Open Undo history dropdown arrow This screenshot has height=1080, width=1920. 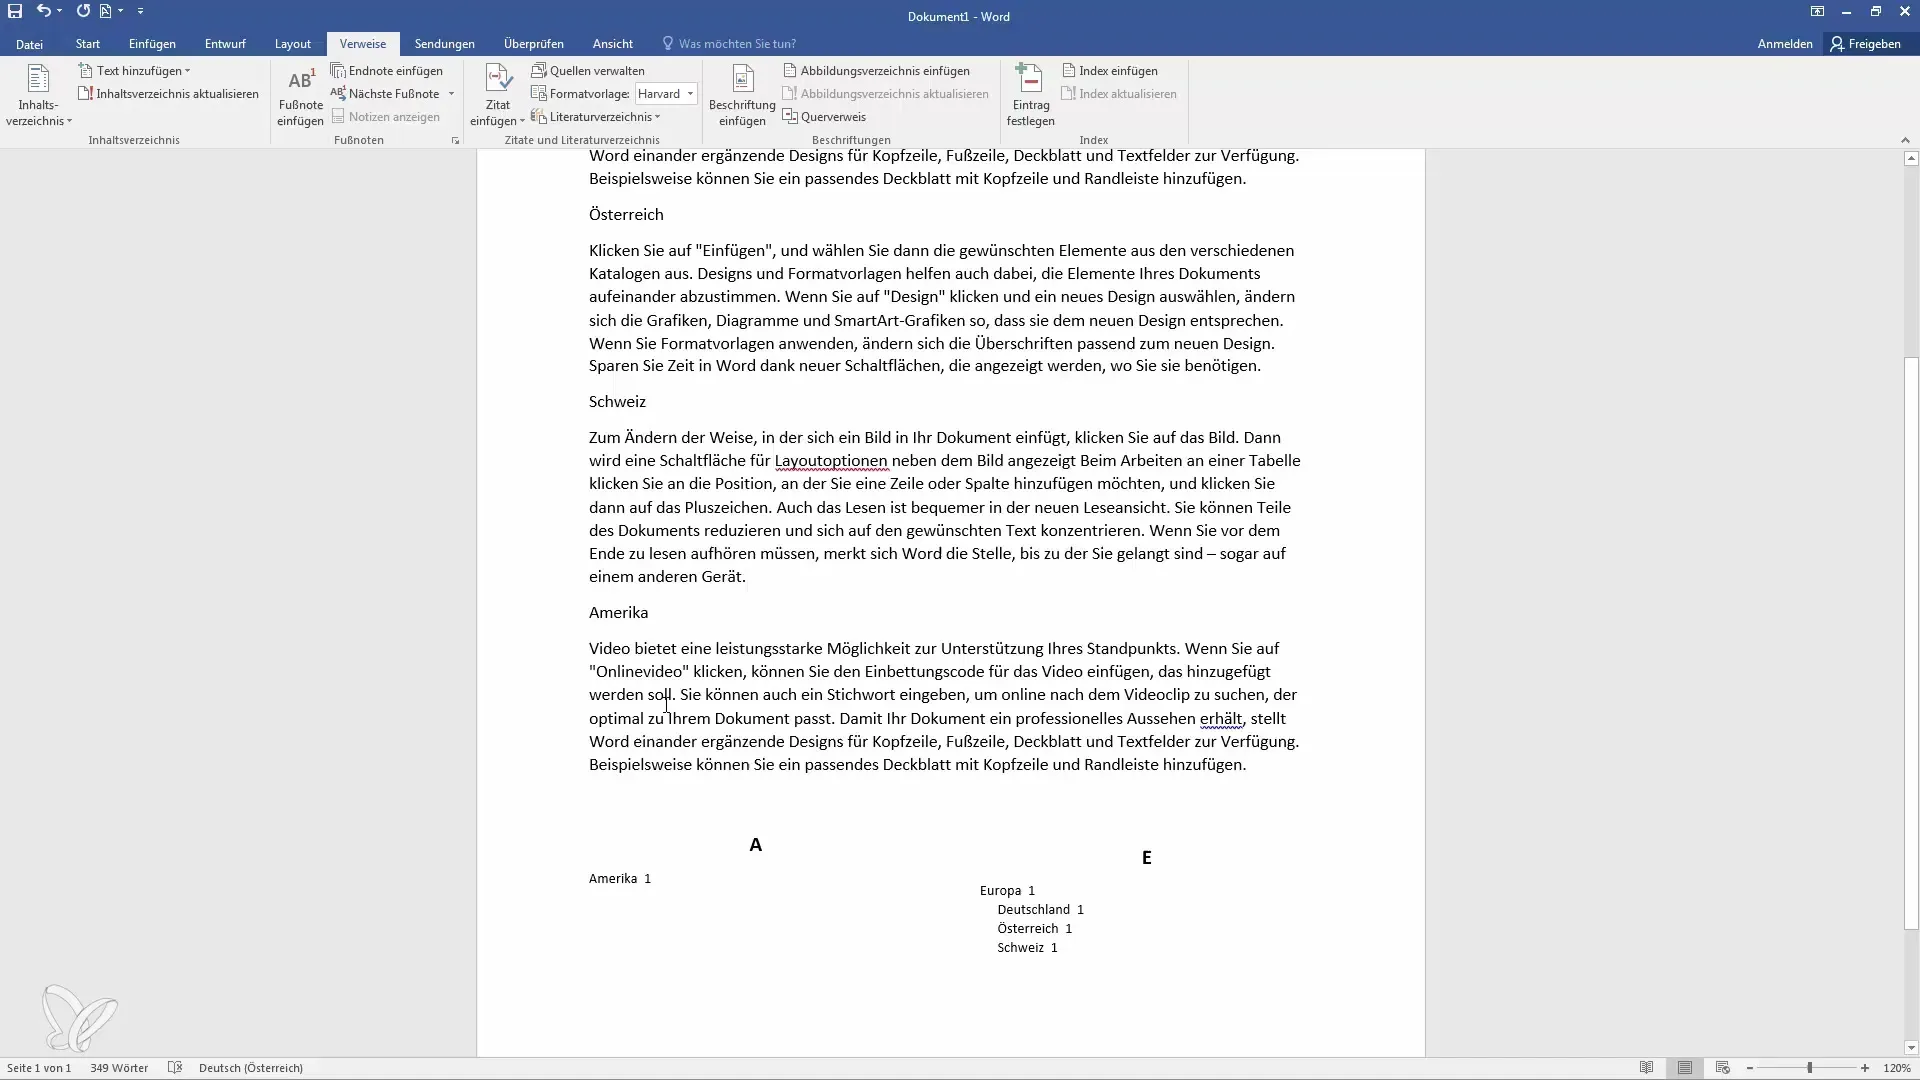60,11
